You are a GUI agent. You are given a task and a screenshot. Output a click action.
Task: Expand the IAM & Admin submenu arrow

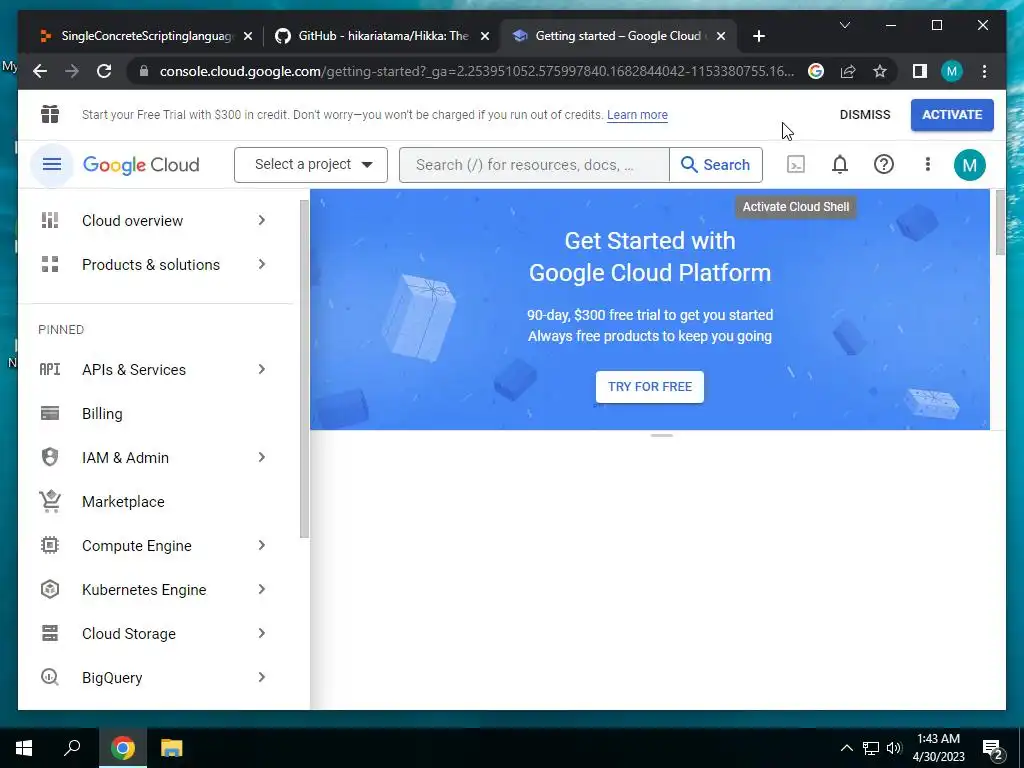pos(261,457)
